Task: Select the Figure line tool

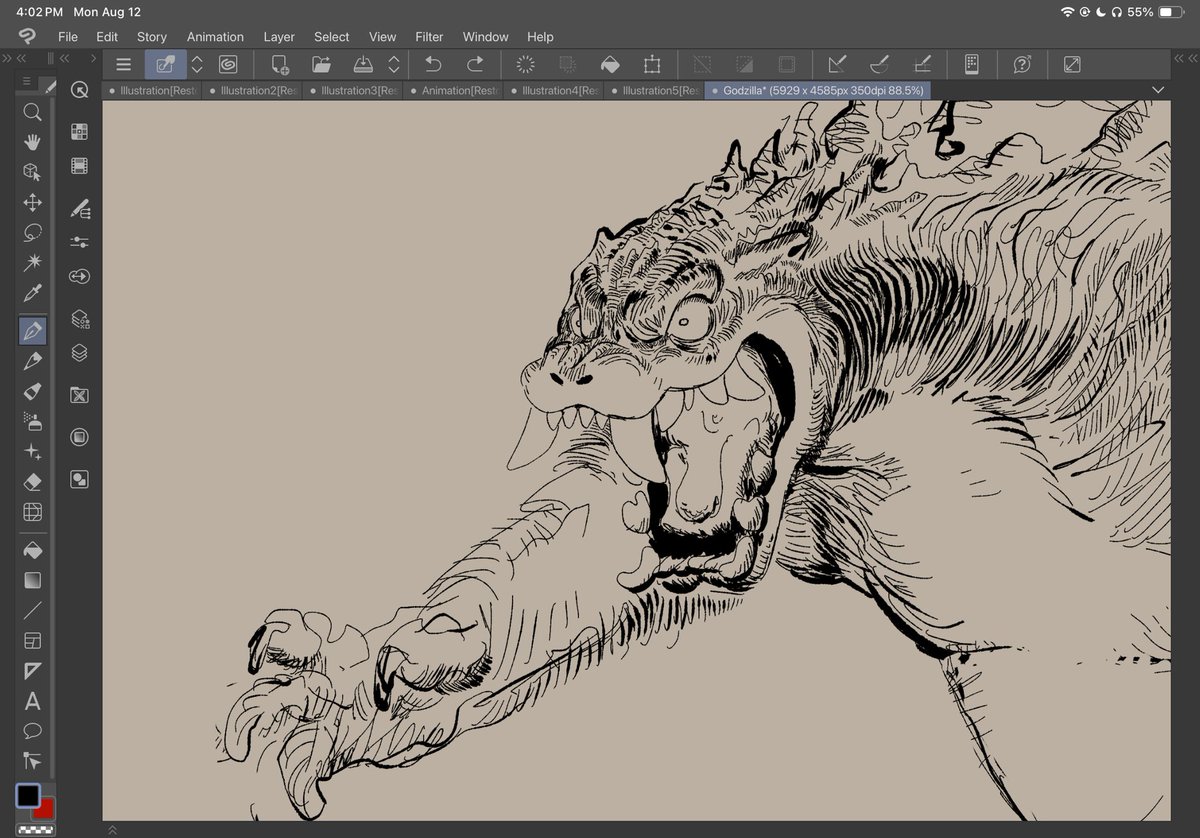Action: pos(32,610)
